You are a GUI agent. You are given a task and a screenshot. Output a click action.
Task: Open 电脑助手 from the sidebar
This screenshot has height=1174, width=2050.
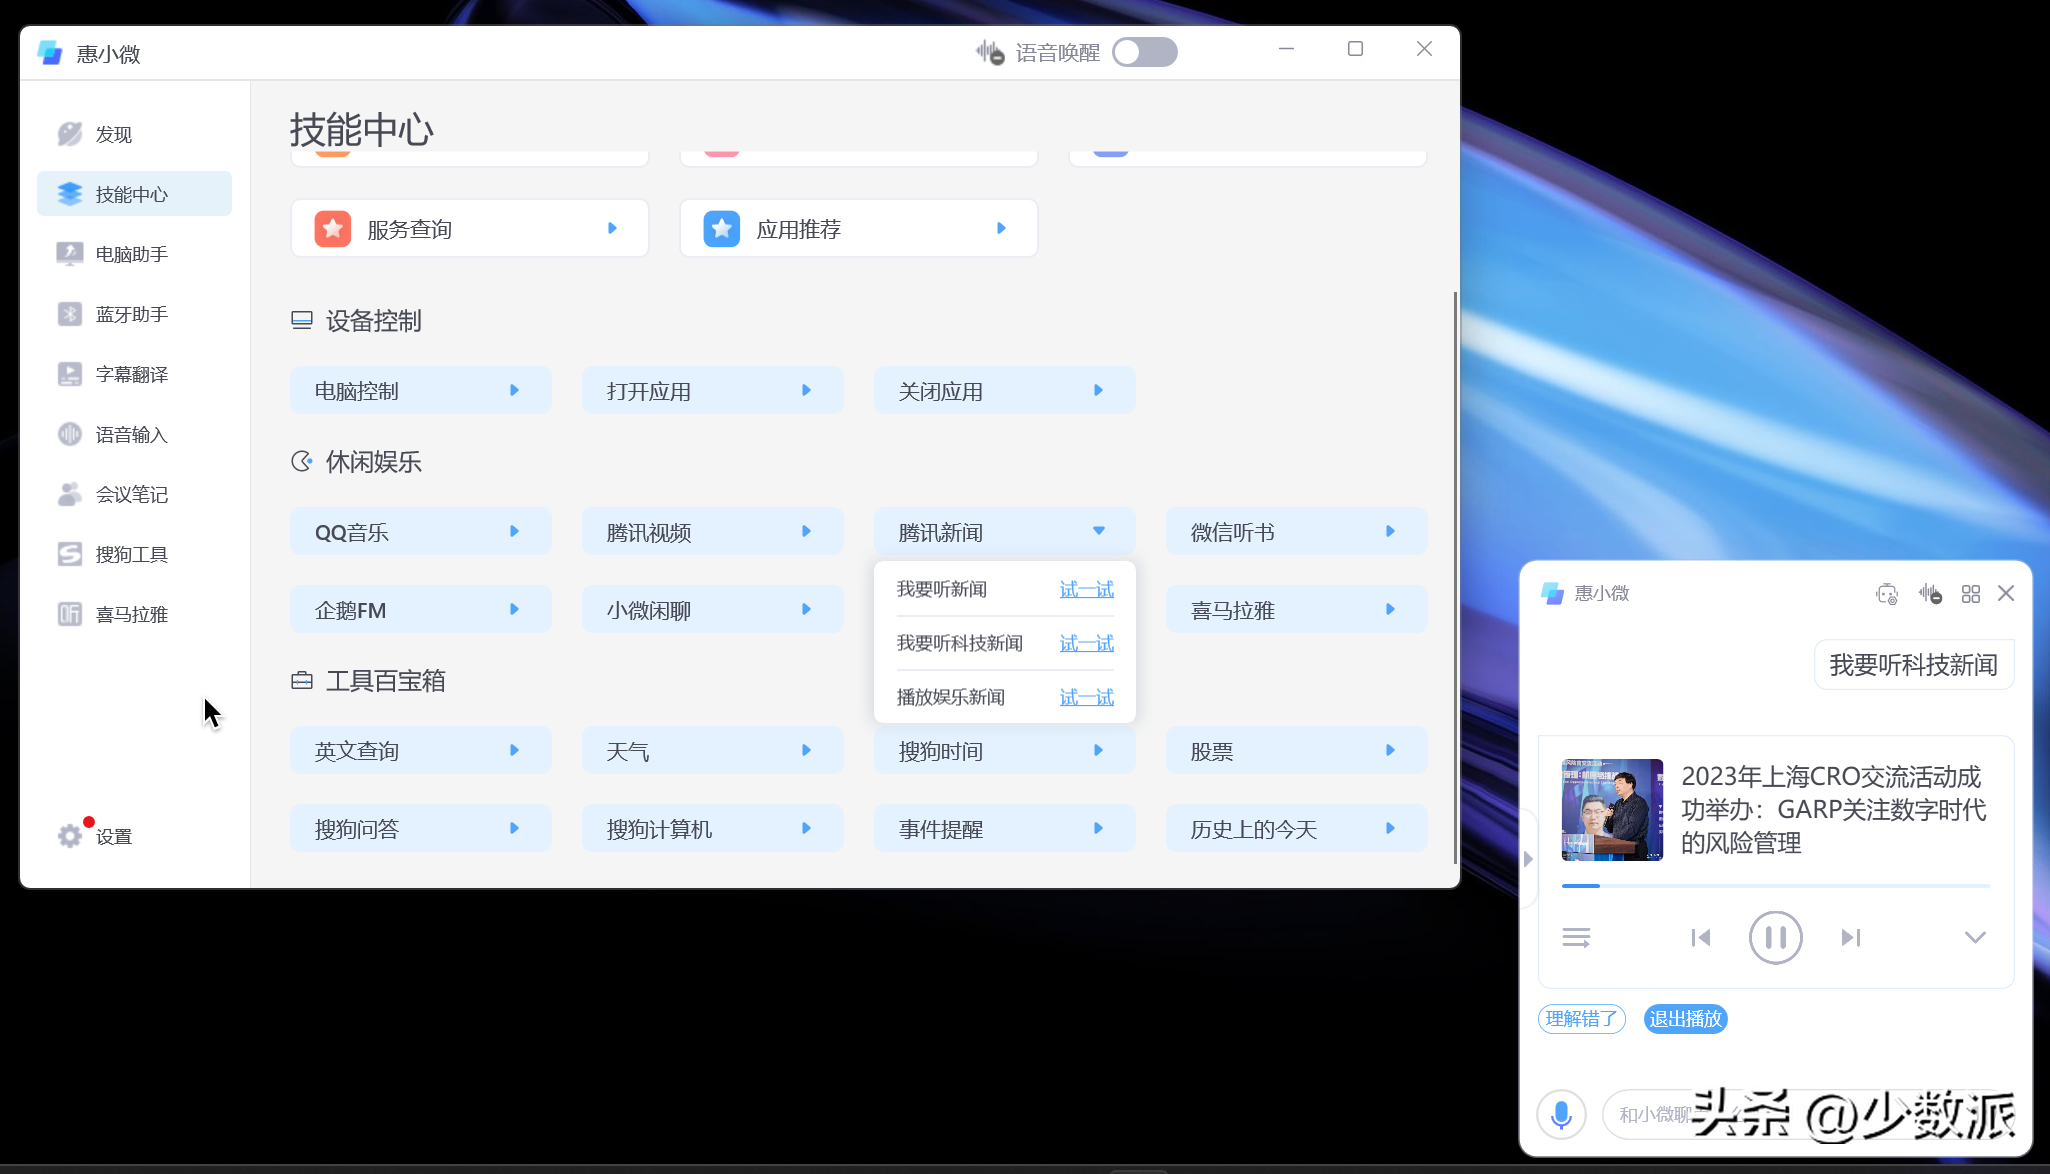pyautogui.click(x=134, y=254)
